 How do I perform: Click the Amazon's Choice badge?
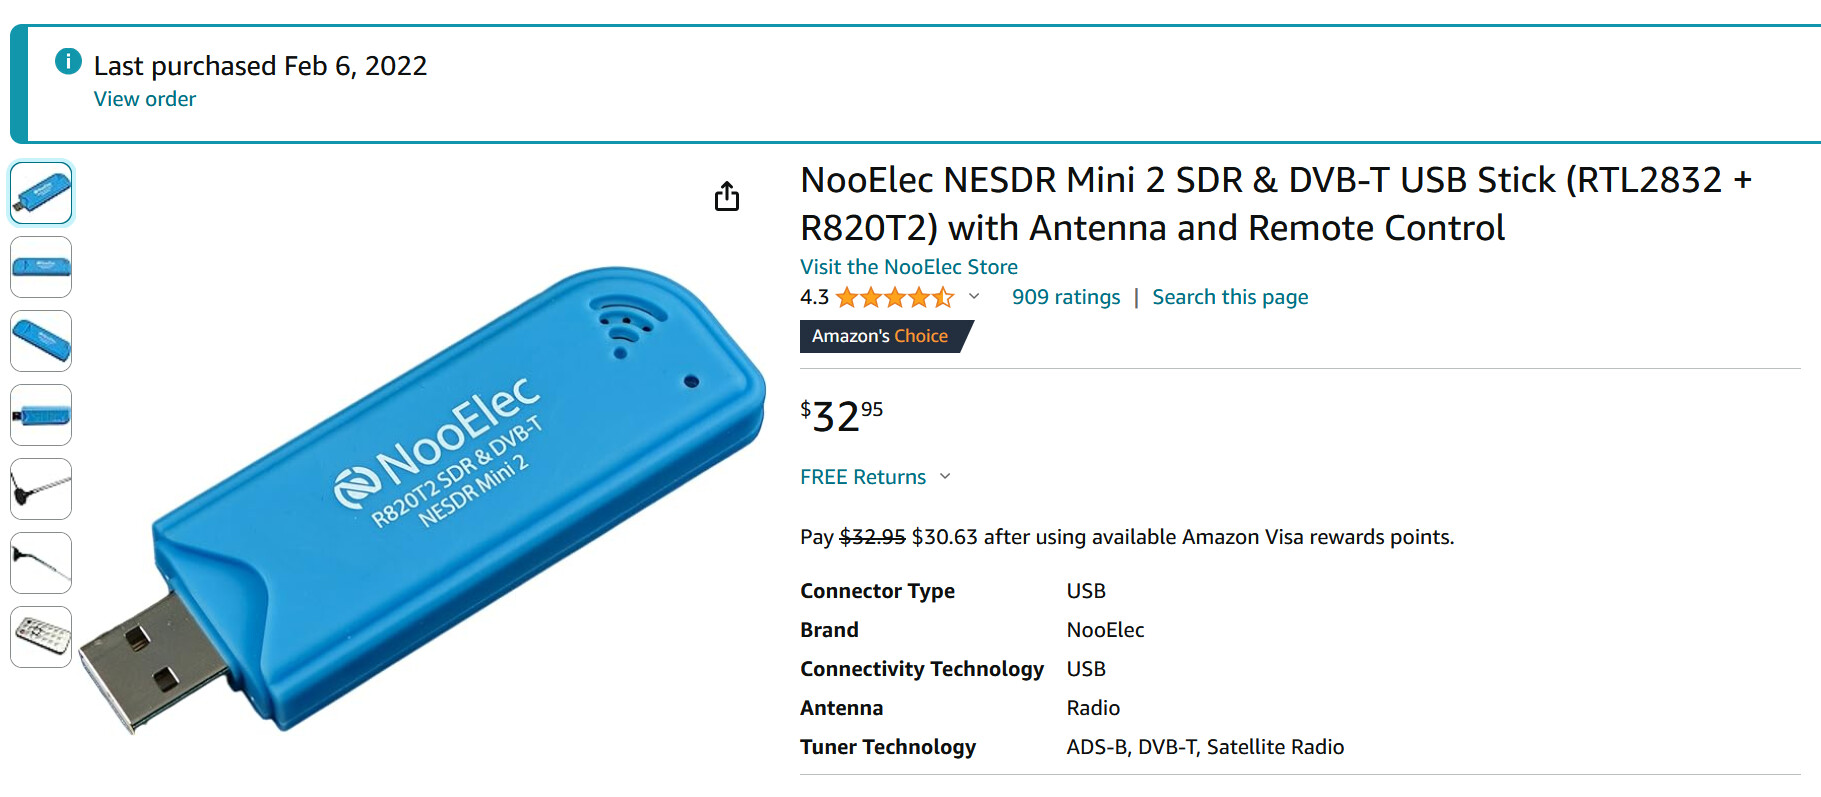click(880, 336)
